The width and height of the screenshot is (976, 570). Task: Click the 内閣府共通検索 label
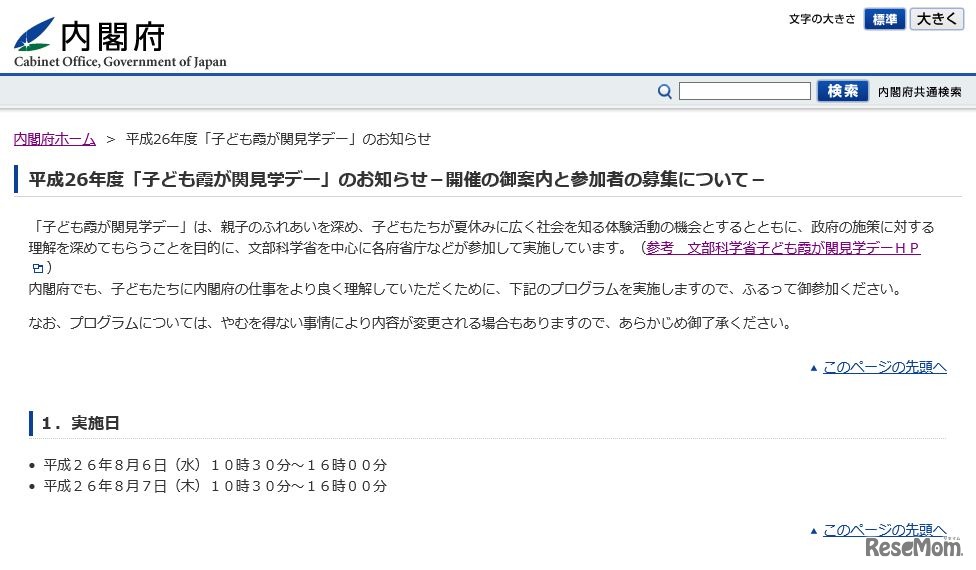[919, 92]
